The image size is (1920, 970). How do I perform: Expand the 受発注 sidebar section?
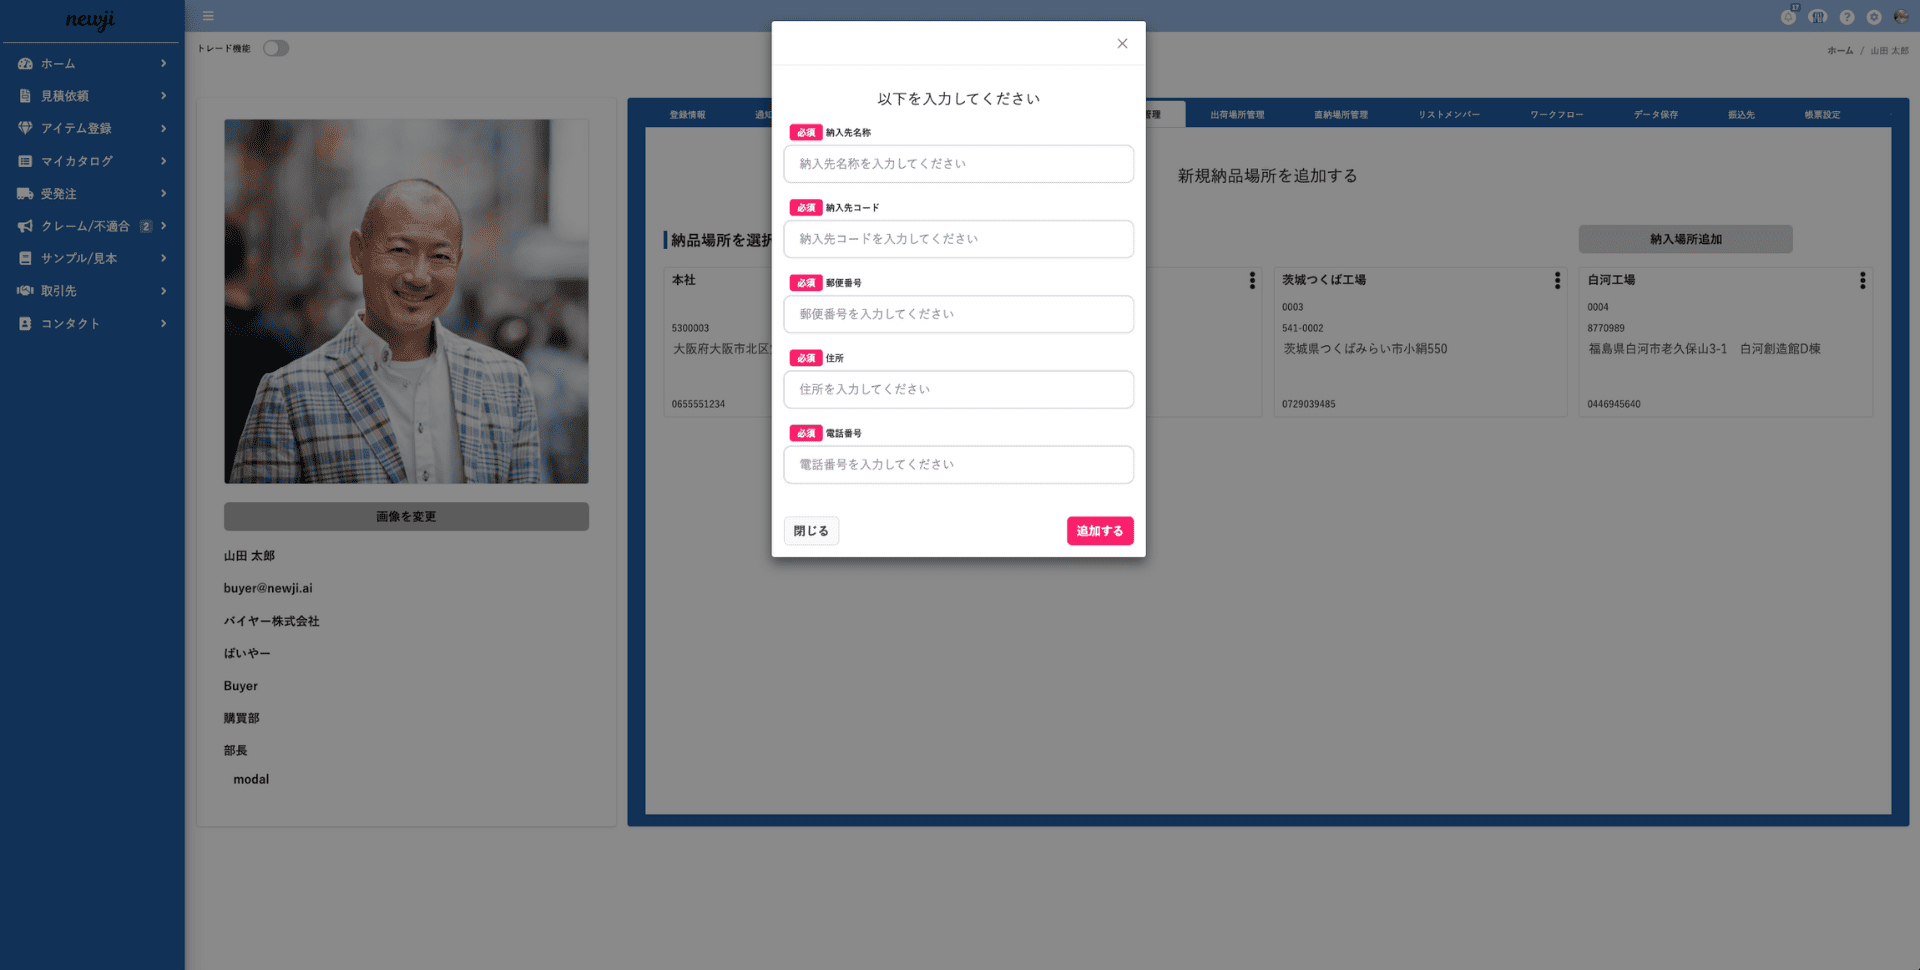point(163,194)
